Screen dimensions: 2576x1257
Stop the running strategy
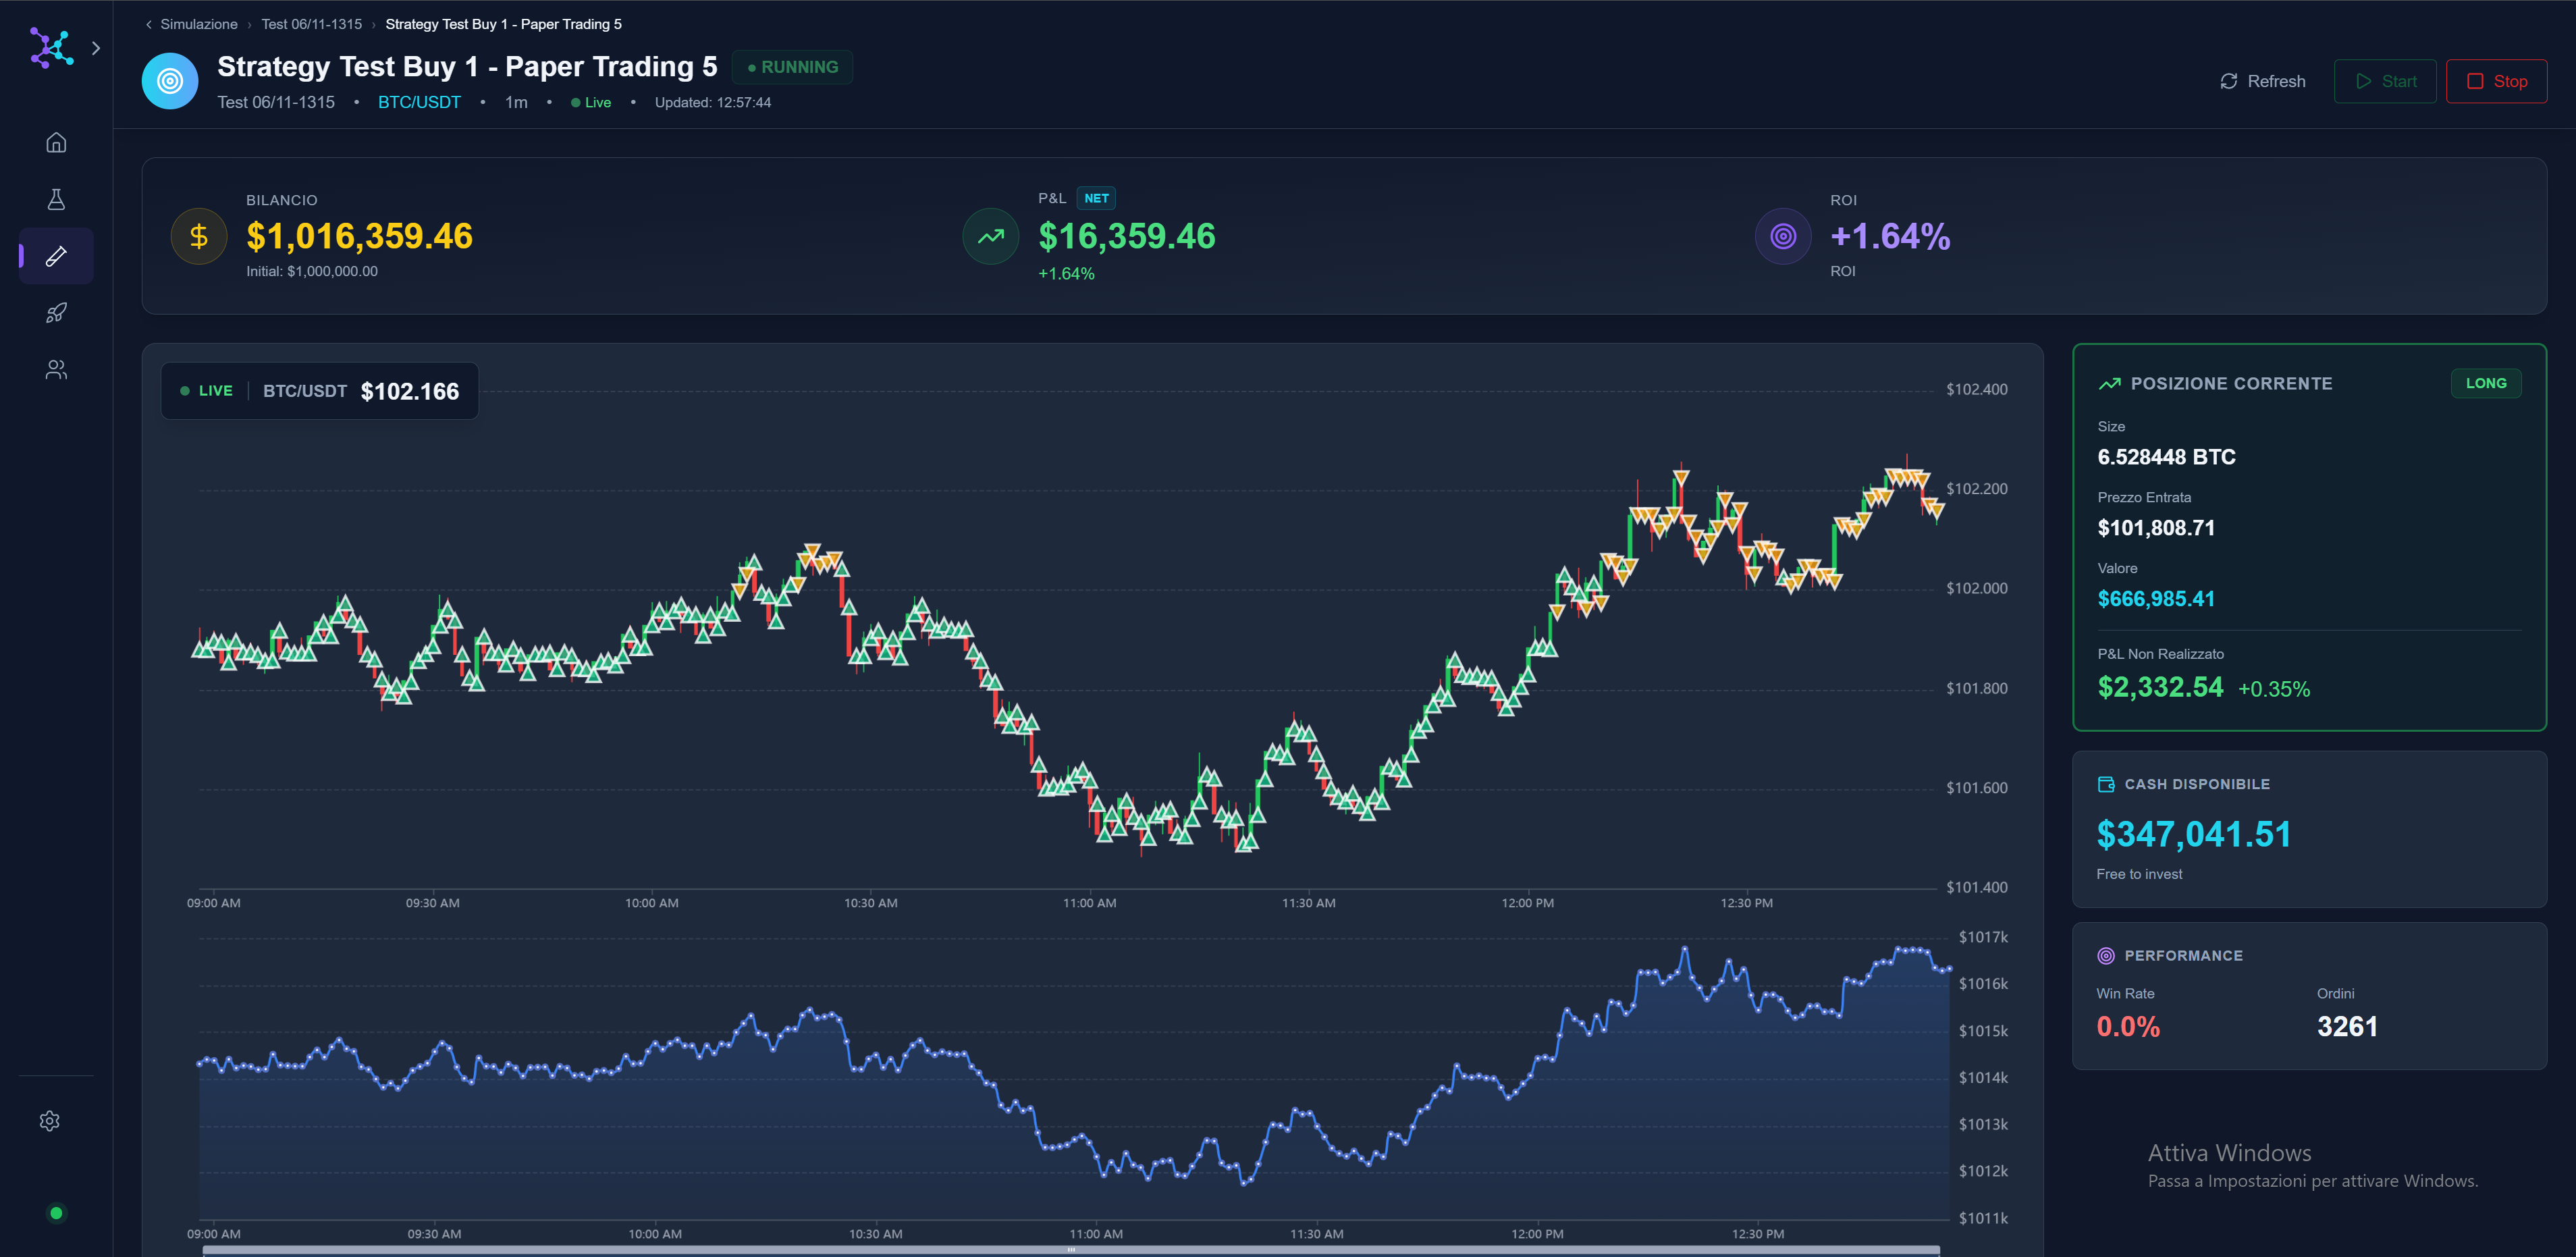pyautogui.click(x=2496, y=81)
